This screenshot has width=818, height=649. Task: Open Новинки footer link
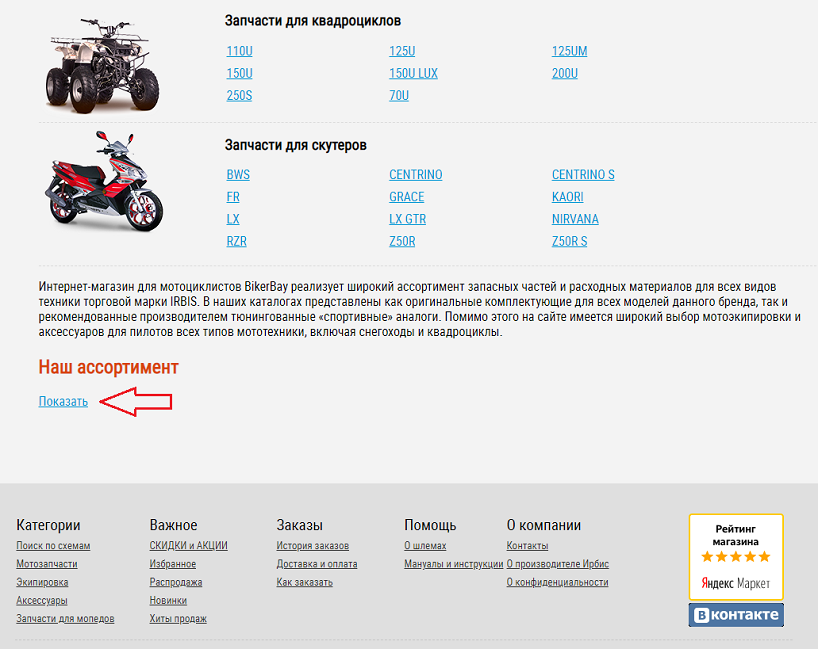pos(168,600)
